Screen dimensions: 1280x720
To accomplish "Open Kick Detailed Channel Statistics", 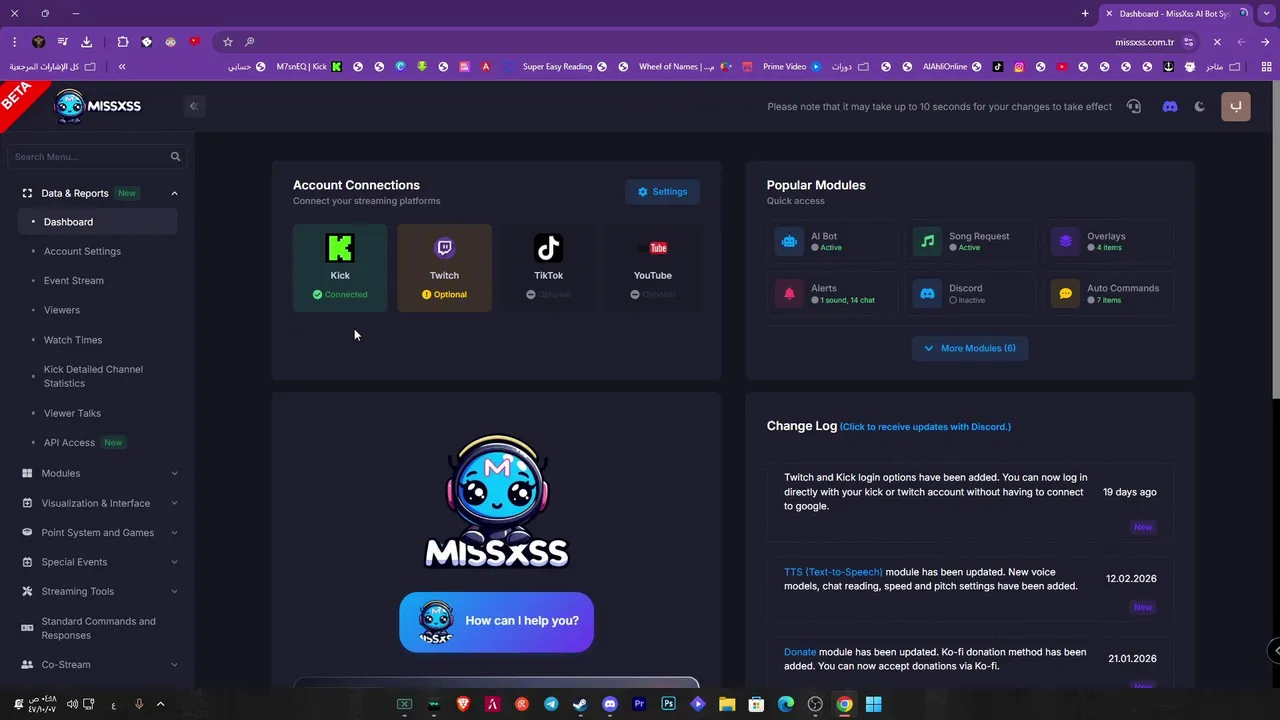I will click(x=93, y=376).
